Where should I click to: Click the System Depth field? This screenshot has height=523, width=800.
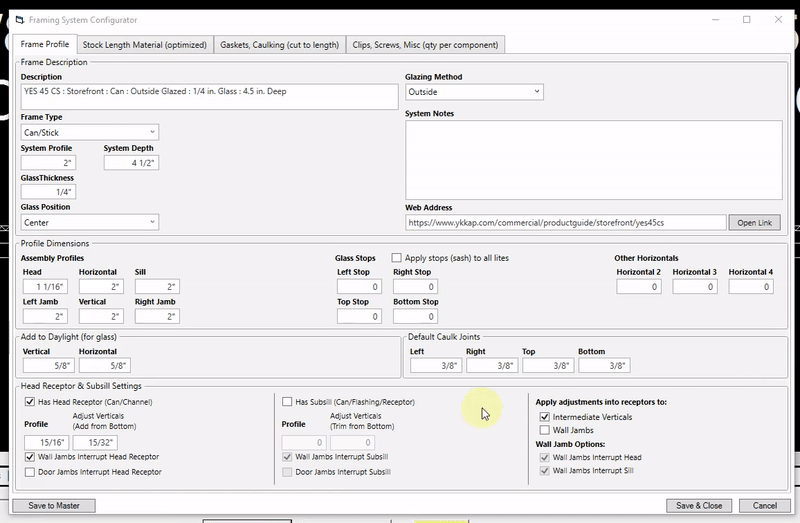tap(131, 163)
